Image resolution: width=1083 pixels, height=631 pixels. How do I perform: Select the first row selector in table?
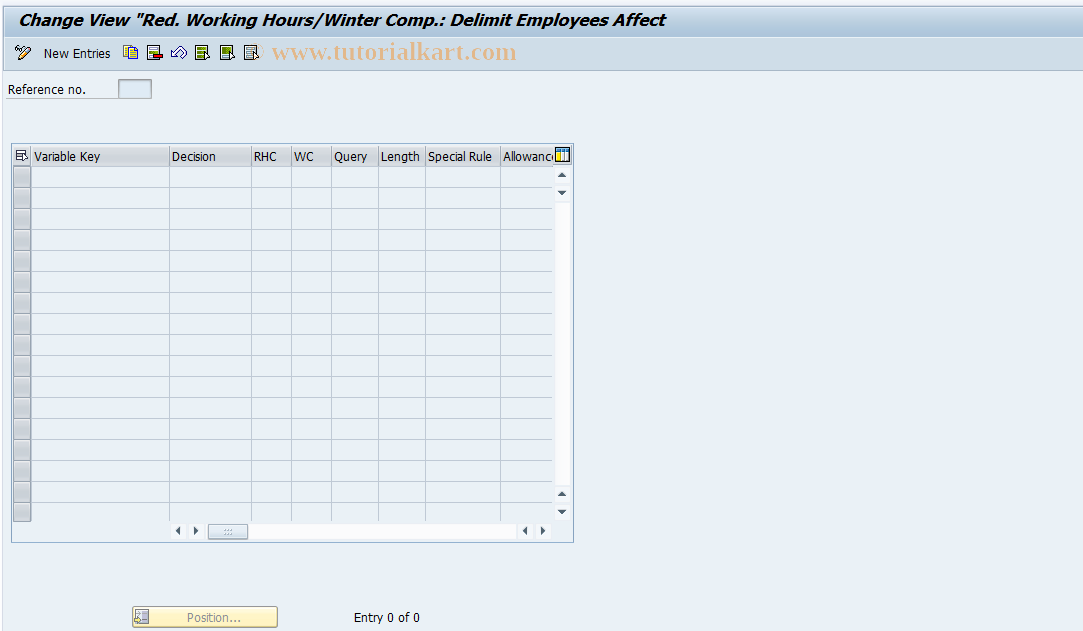tap(22, 177)
